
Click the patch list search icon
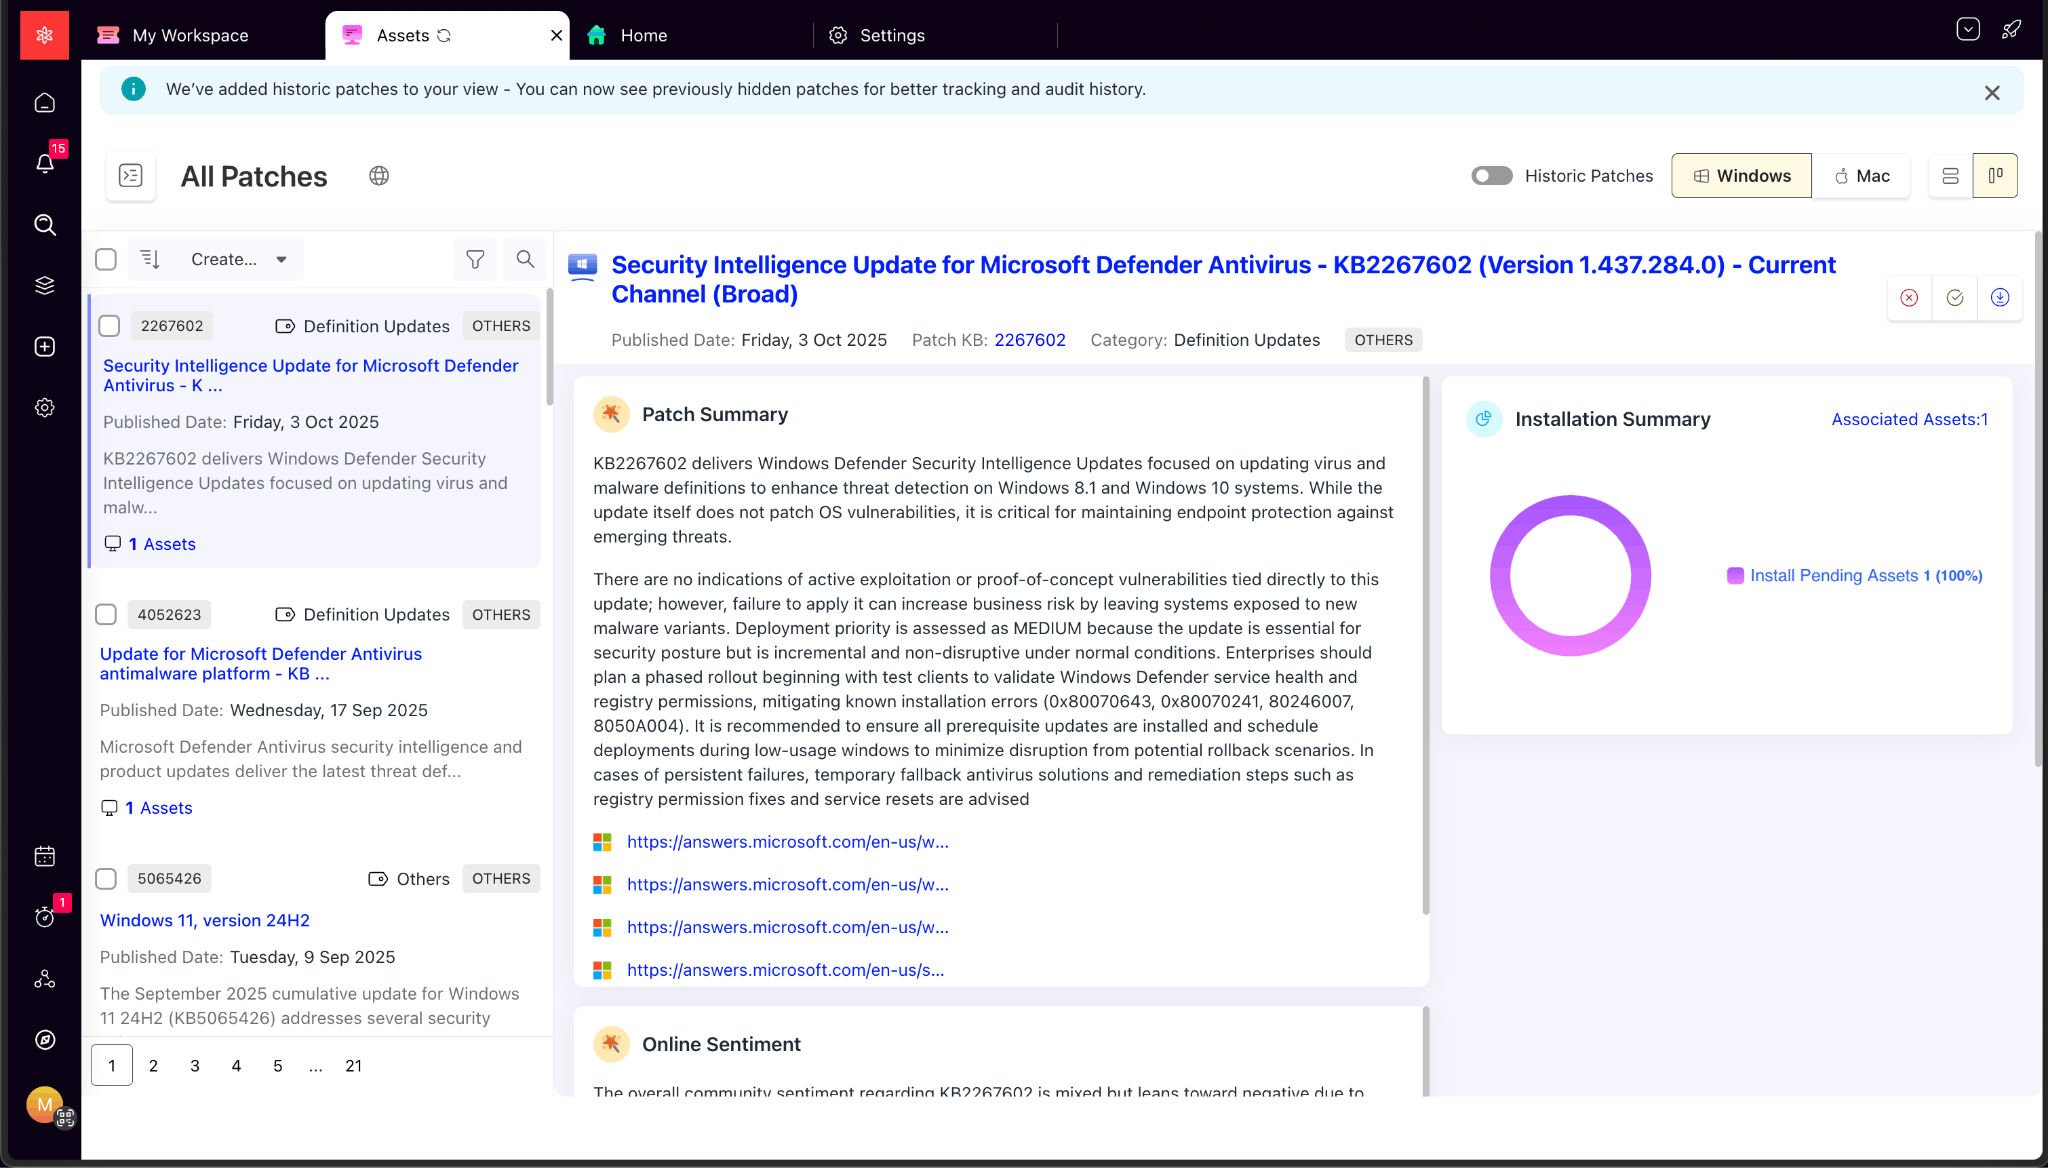[x=525, y=259]
